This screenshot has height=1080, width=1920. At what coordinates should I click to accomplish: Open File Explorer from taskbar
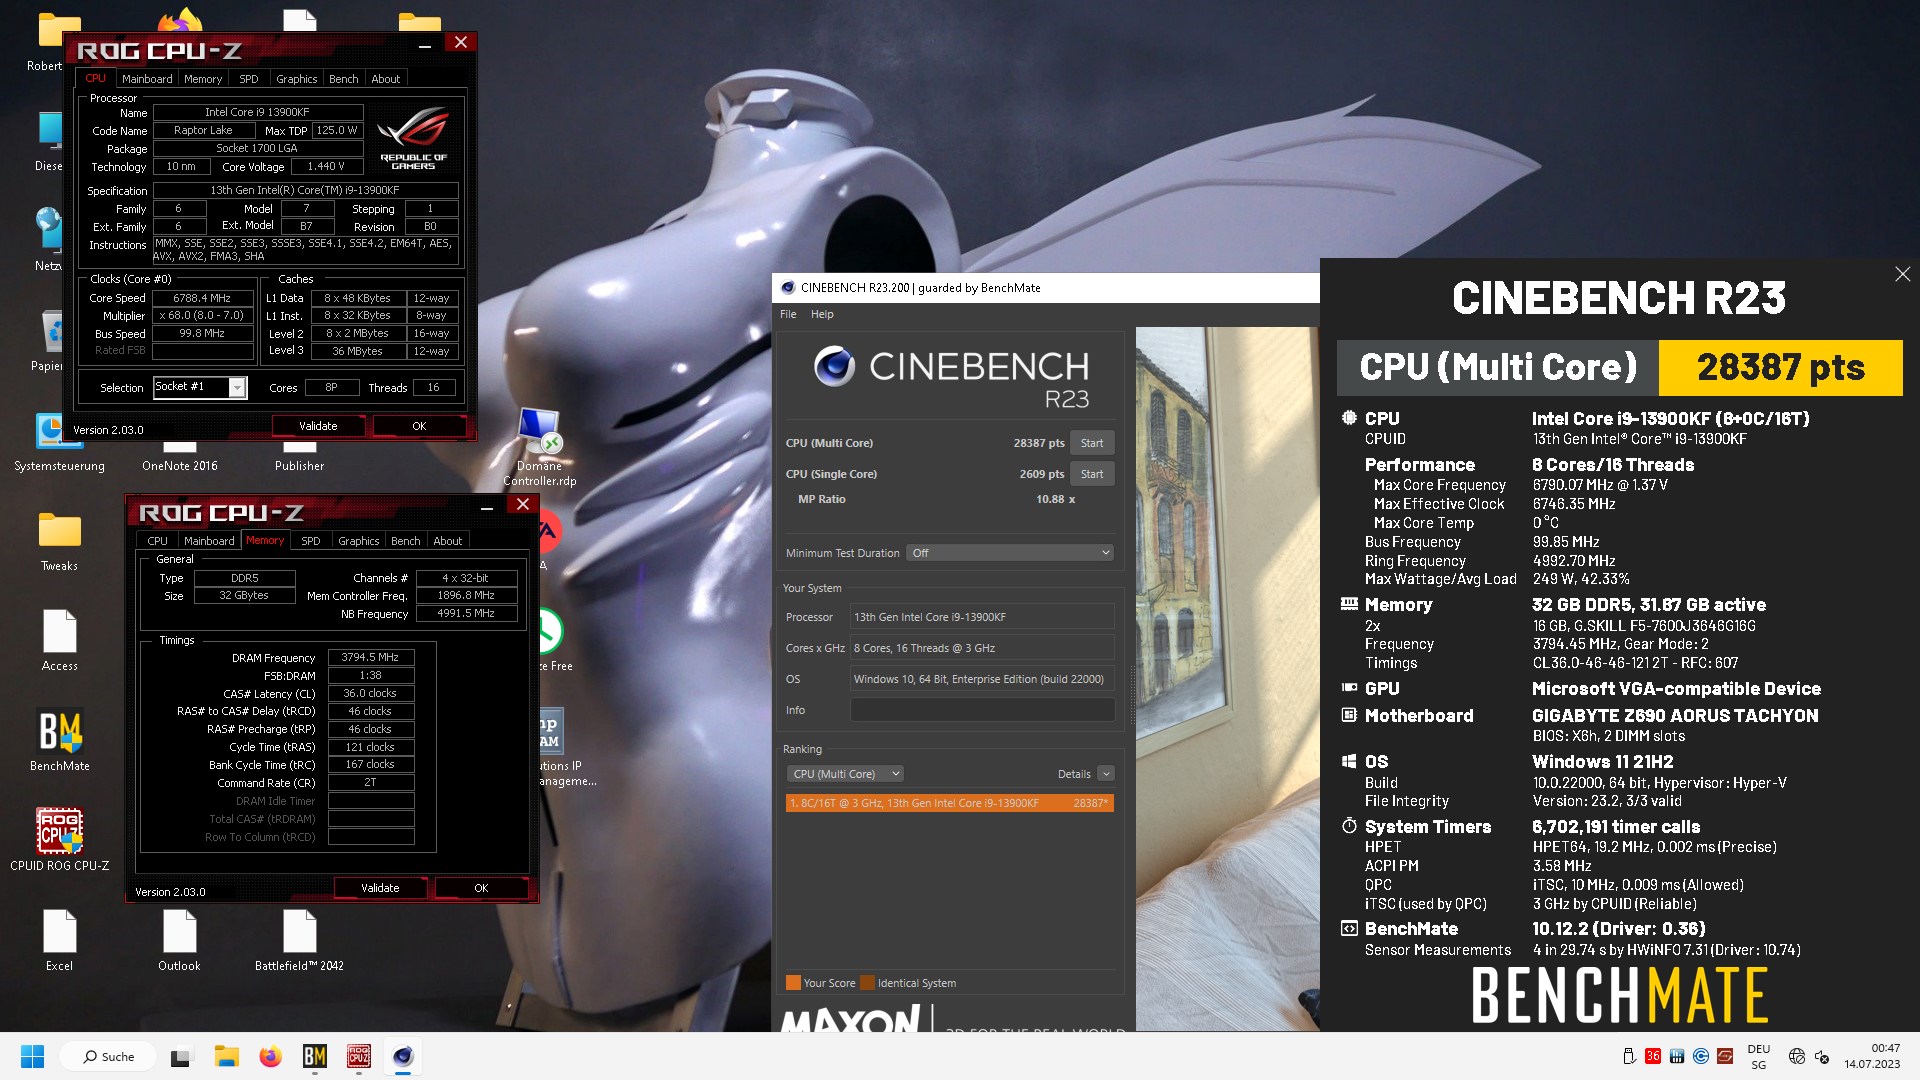pos(226,1056)
